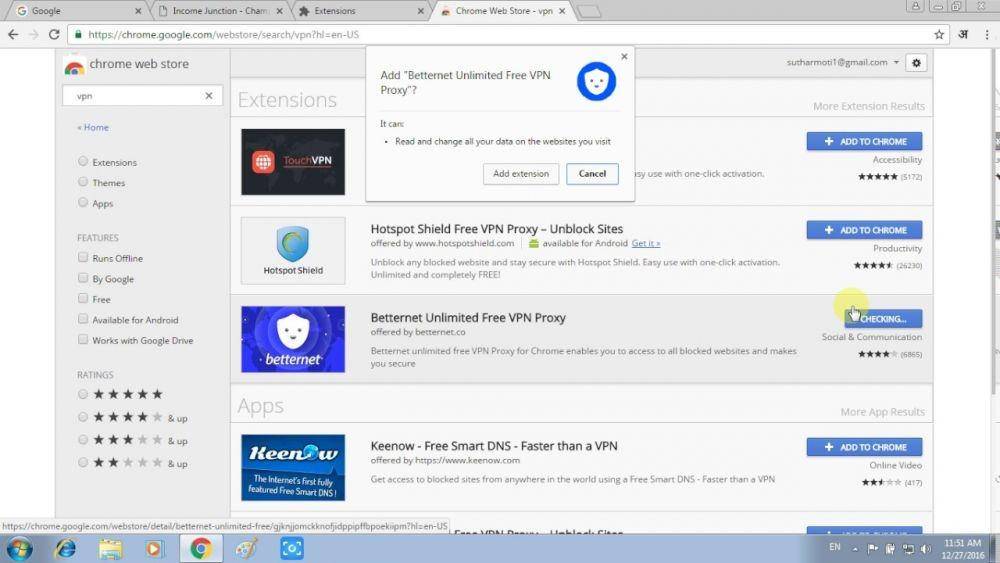This screenshot has height=563, width=1000.
Task: Close the add extension dialog
Action: click(624, 57)
